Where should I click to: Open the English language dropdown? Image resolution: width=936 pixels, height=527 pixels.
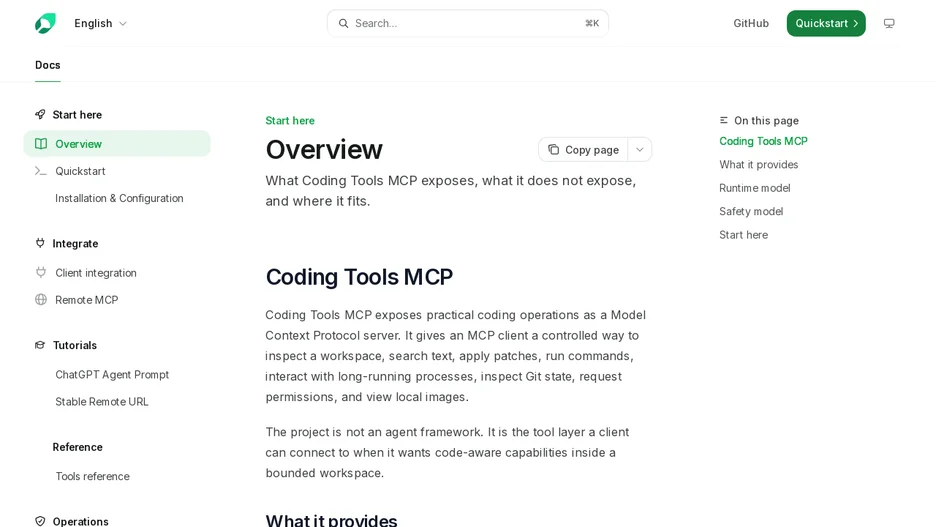[x=100, y=23]
